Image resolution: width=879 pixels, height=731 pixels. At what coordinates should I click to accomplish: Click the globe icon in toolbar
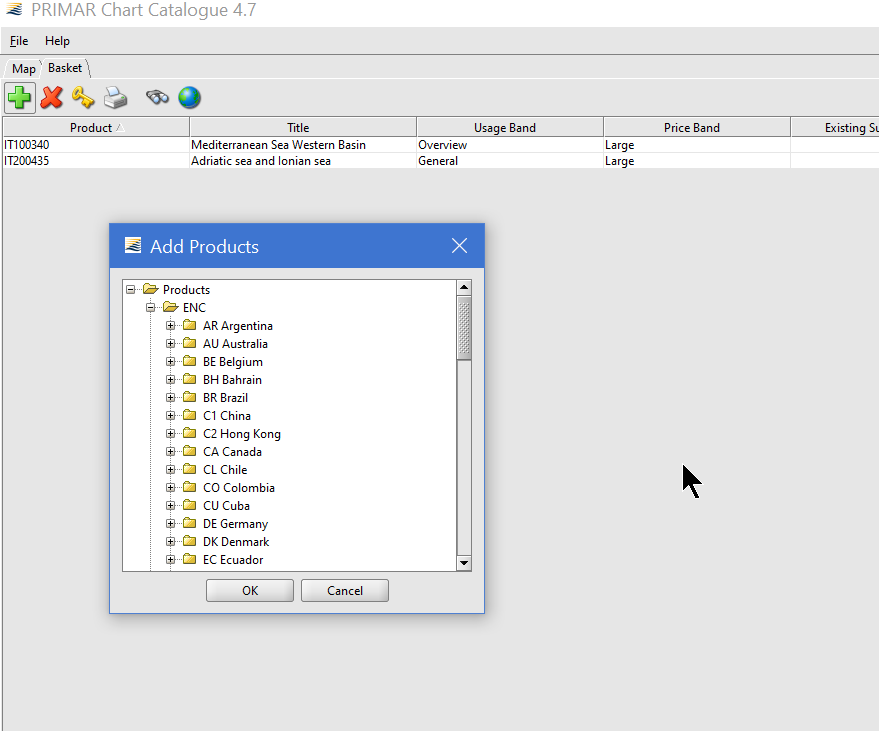click(189, 98)
